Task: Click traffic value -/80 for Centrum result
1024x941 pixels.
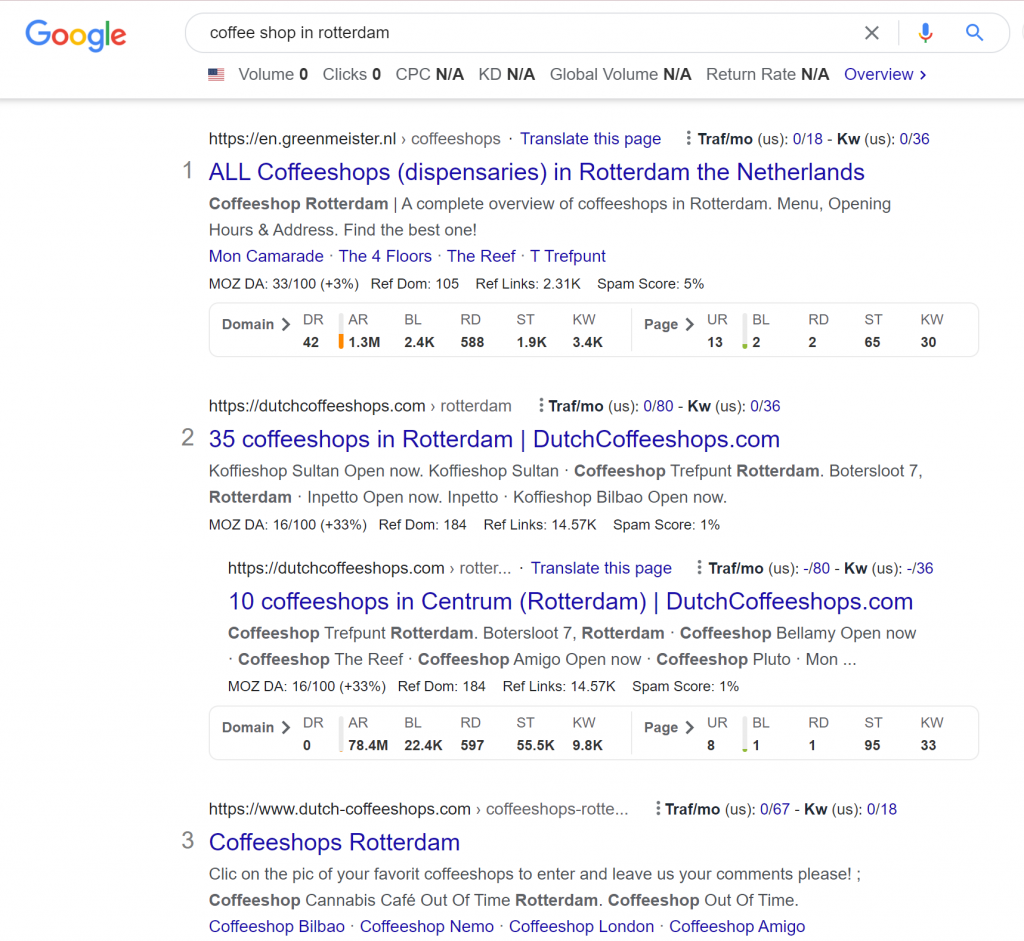Action: pyautogui.click(x=816, y=567)
